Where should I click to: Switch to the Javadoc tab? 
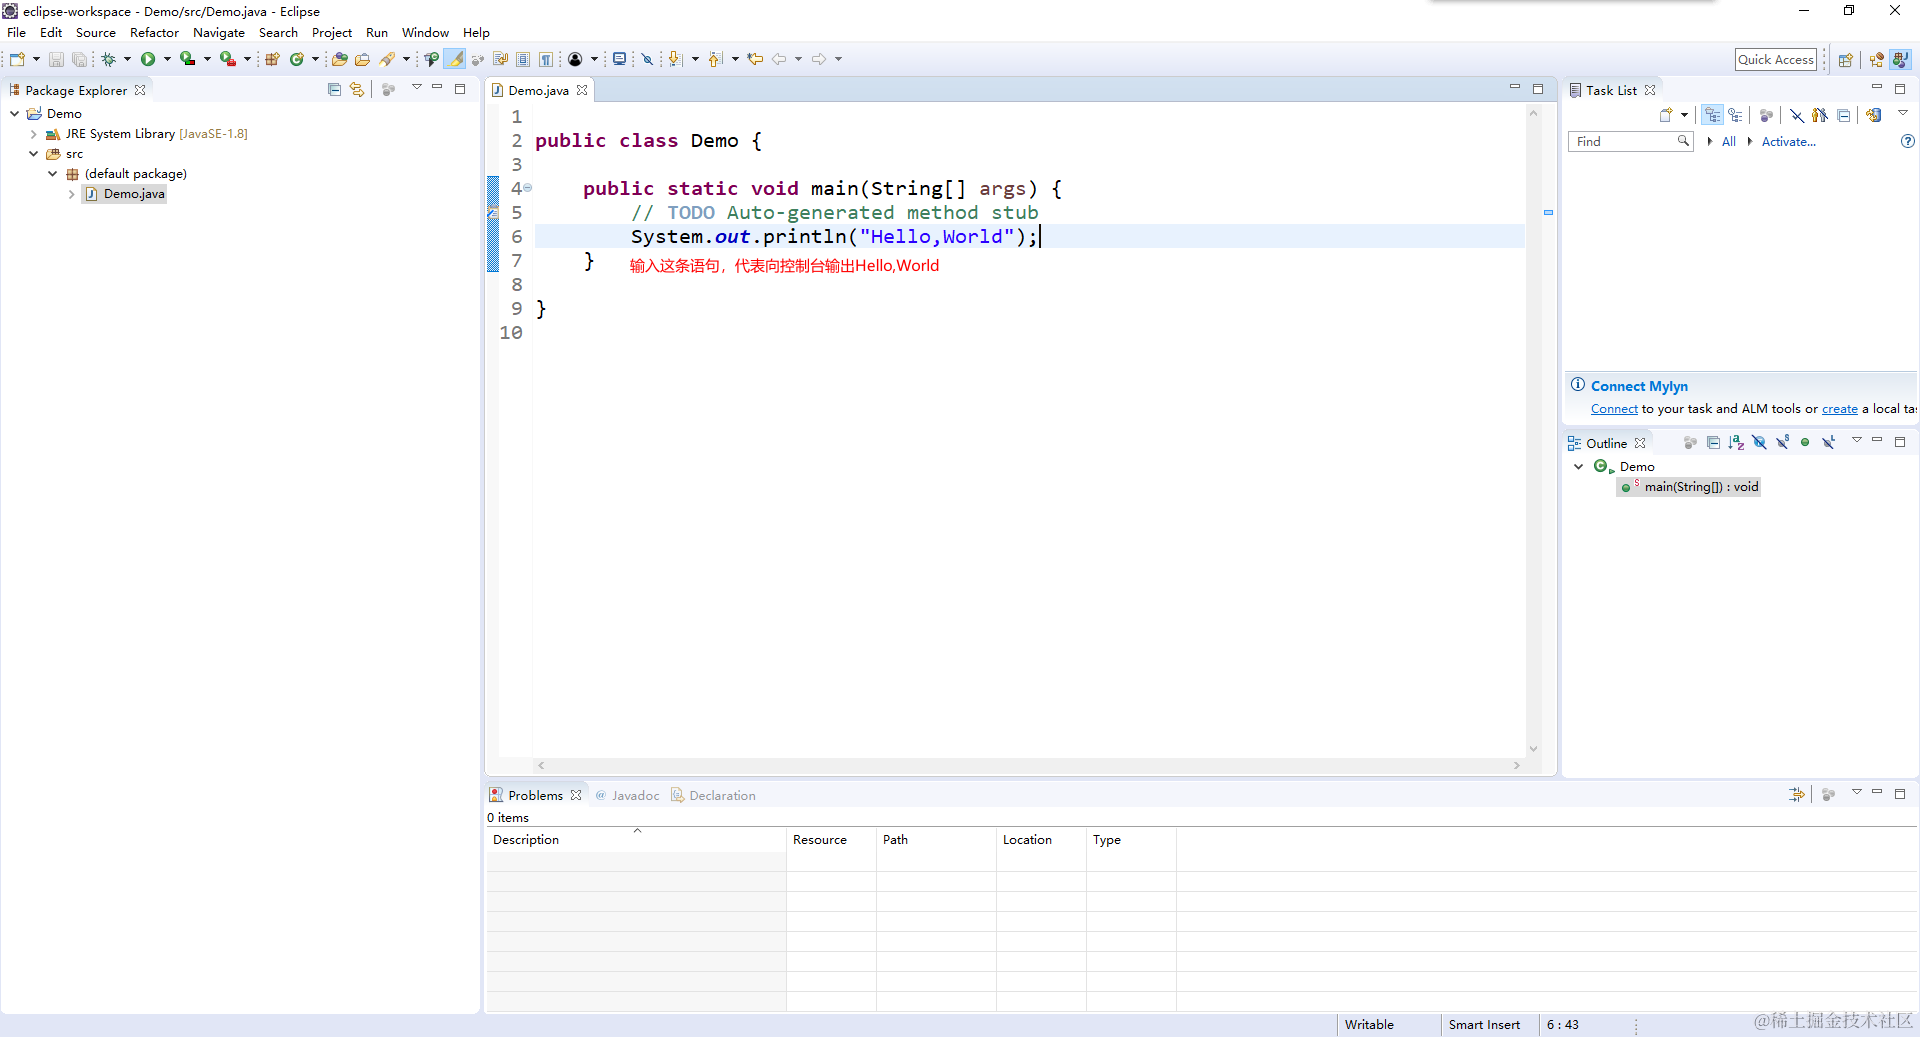coord(627,795)
